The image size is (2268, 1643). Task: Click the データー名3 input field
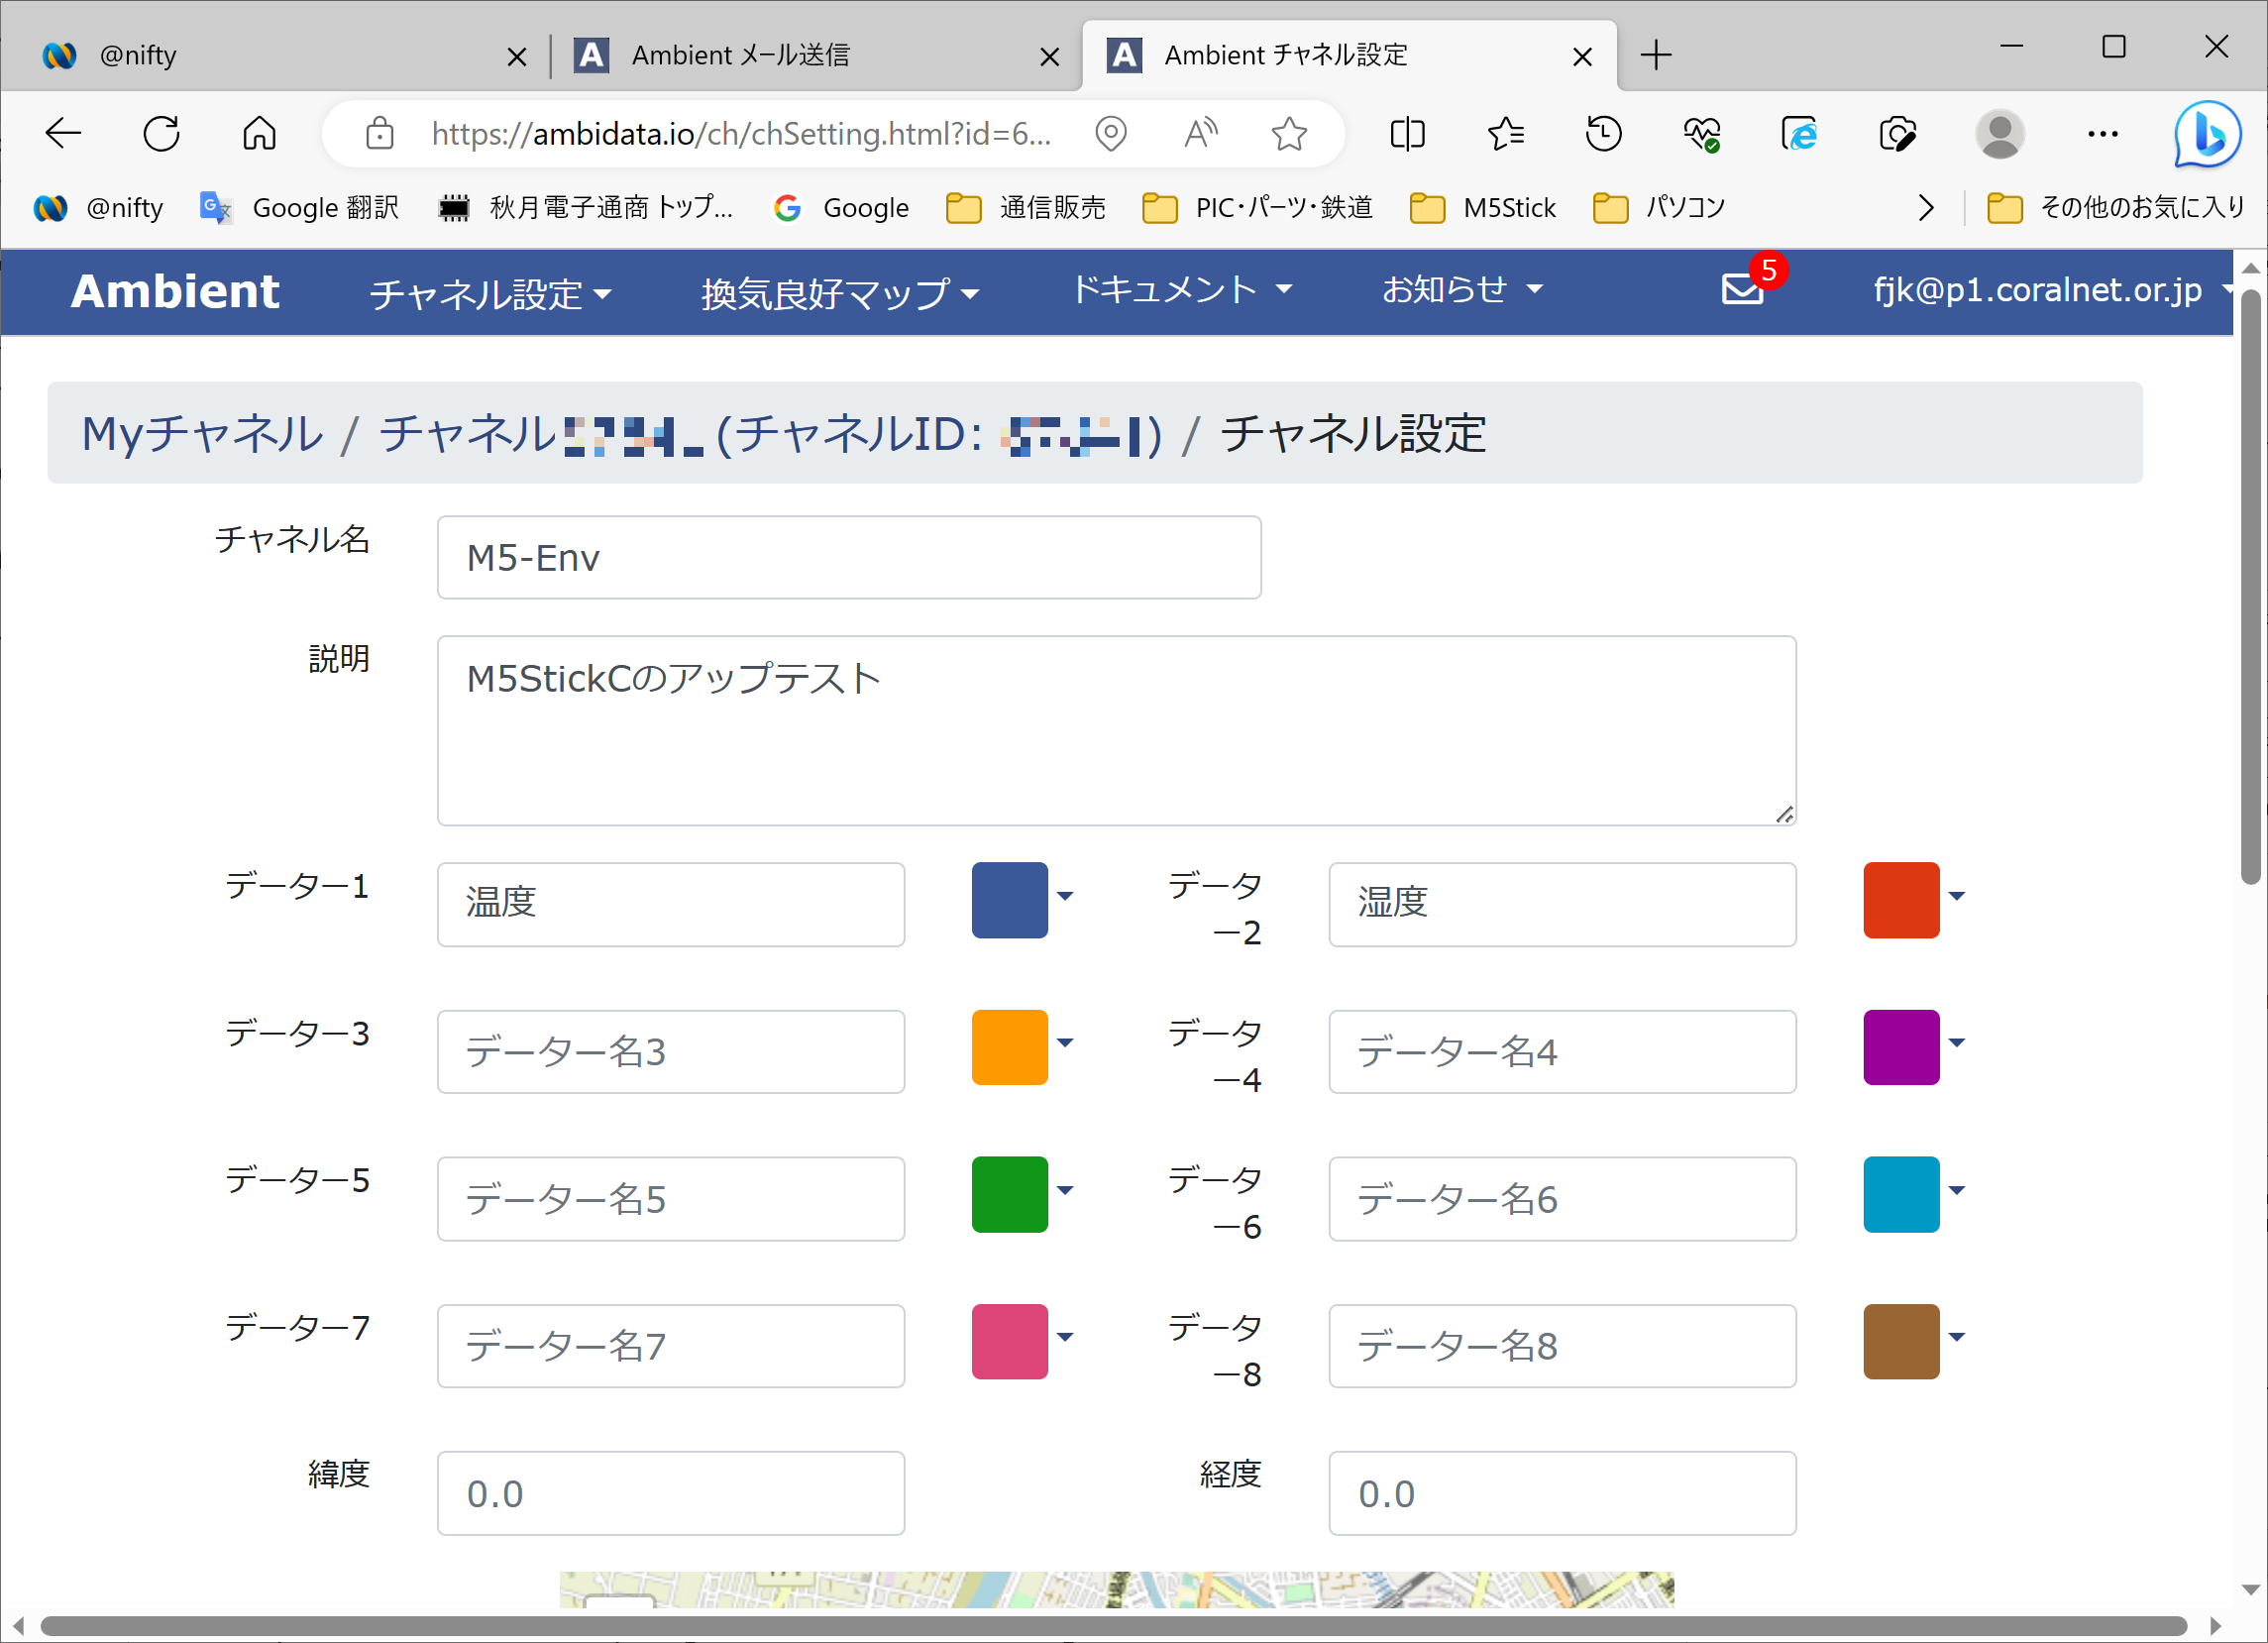(x=671, y=1051)
